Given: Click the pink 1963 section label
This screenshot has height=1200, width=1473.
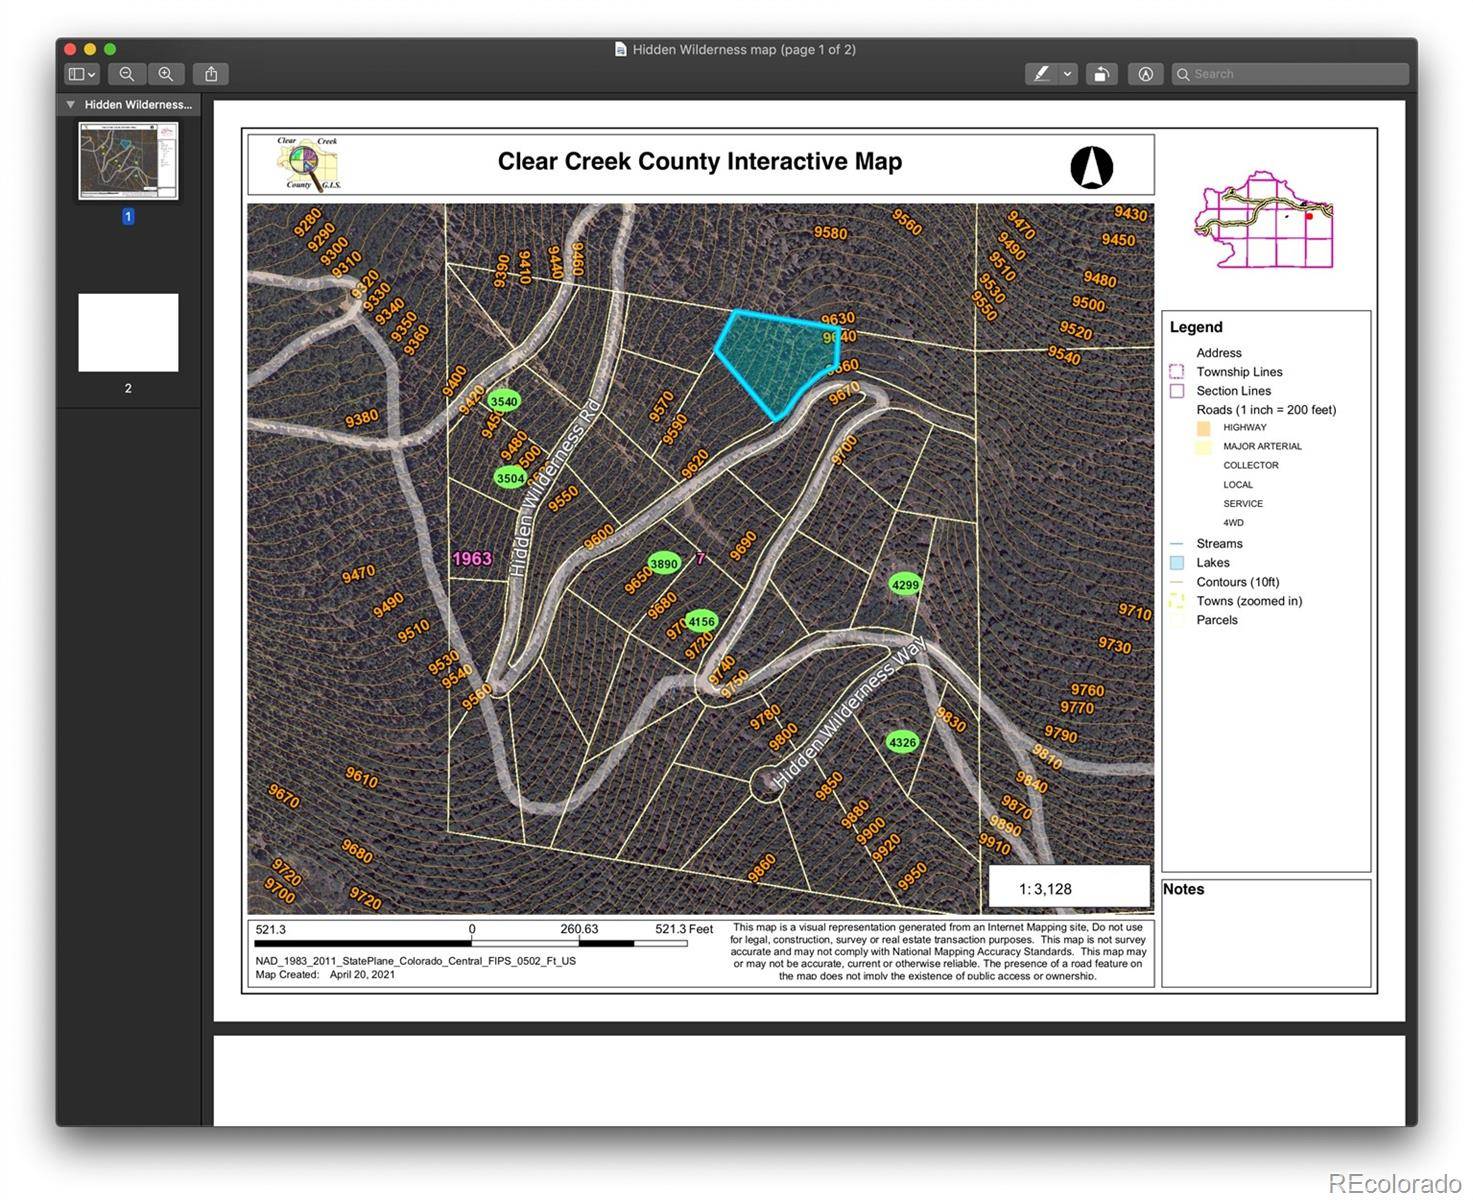Looking at the screenshot, I should coord(472,558).
